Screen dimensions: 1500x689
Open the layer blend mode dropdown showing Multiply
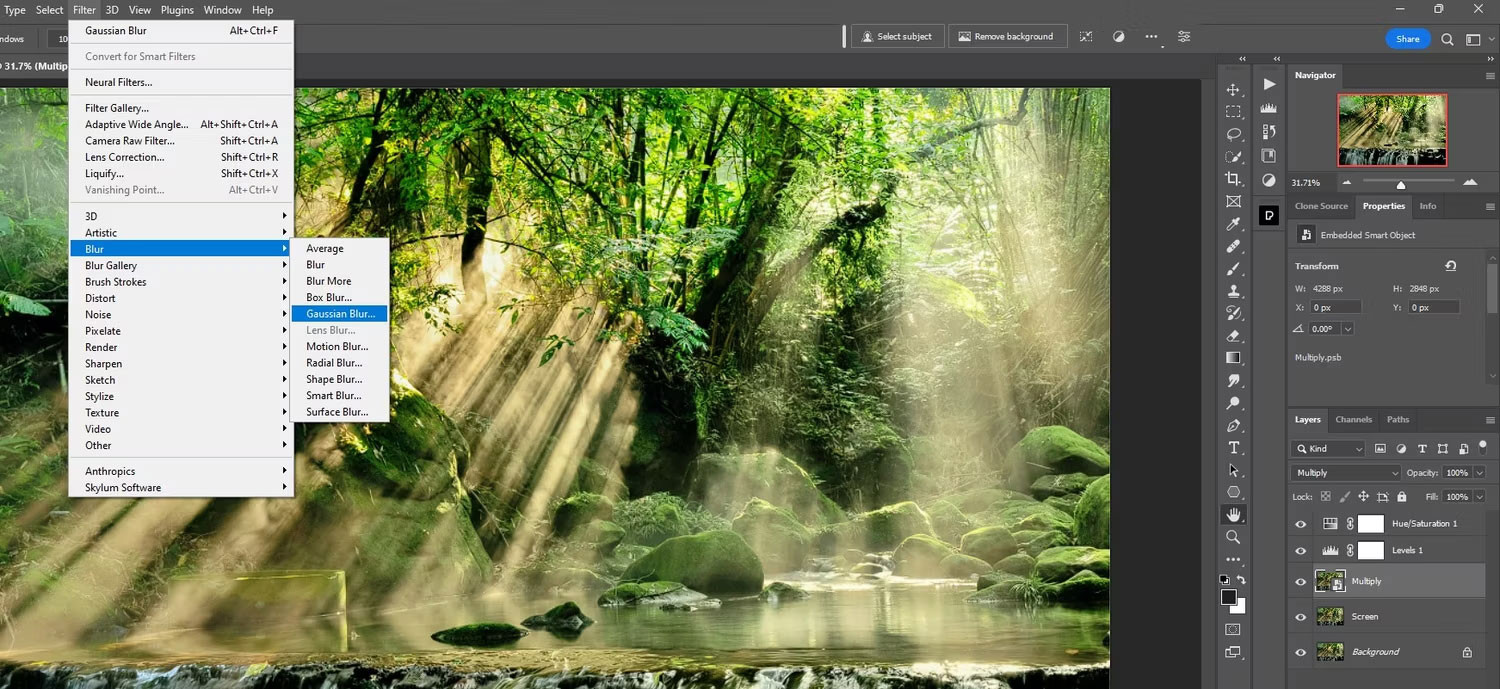[1345, 472]
